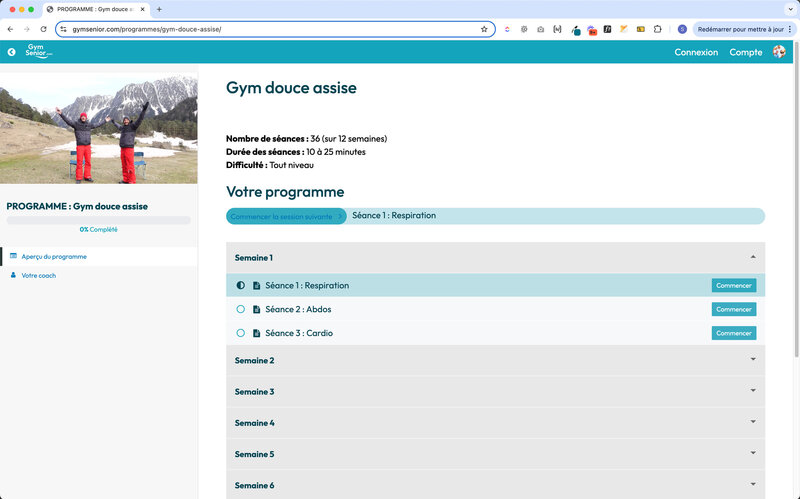Click PROGRAMME : Gym douce assise sidebar title
This screenshot has height=499, width=800.
click(x=77, y=206)
